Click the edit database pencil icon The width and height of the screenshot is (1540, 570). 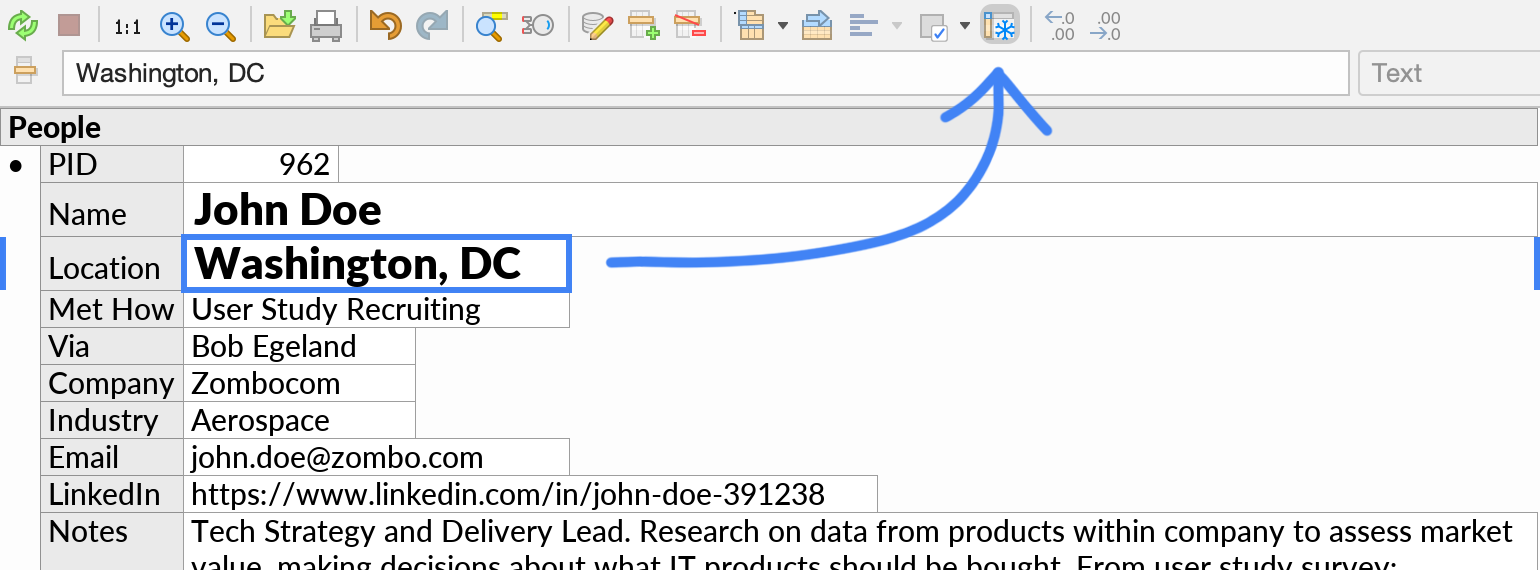click(597, 25)
